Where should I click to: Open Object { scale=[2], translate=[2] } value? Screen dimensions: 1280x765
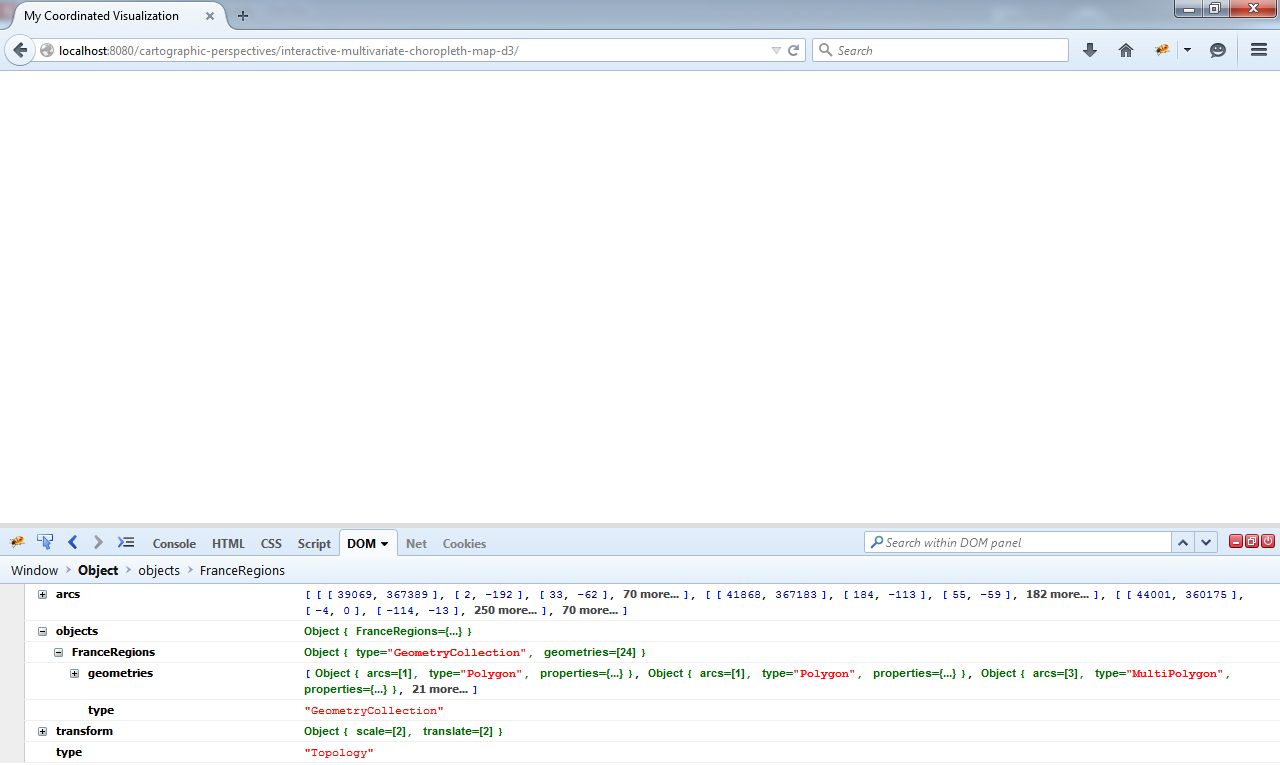click(x=403, y=731)
